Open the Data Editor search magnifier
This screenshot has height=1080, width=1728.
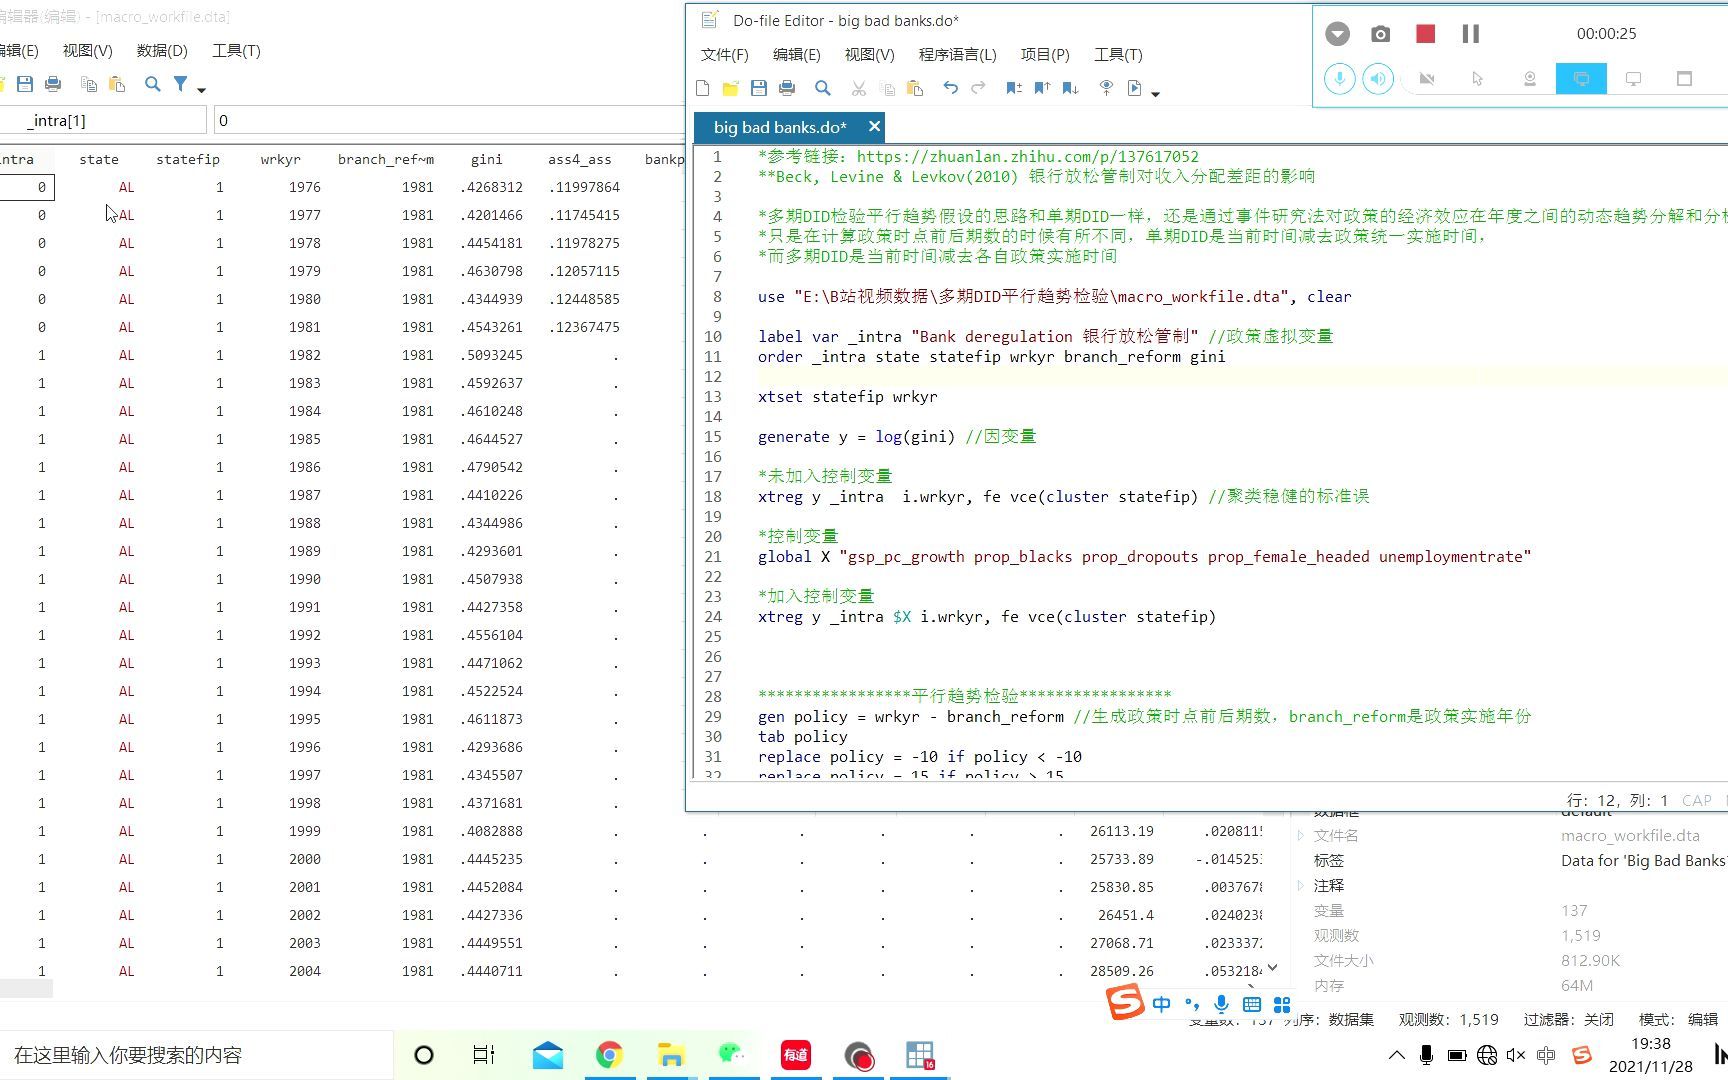[x=152, y=84]
